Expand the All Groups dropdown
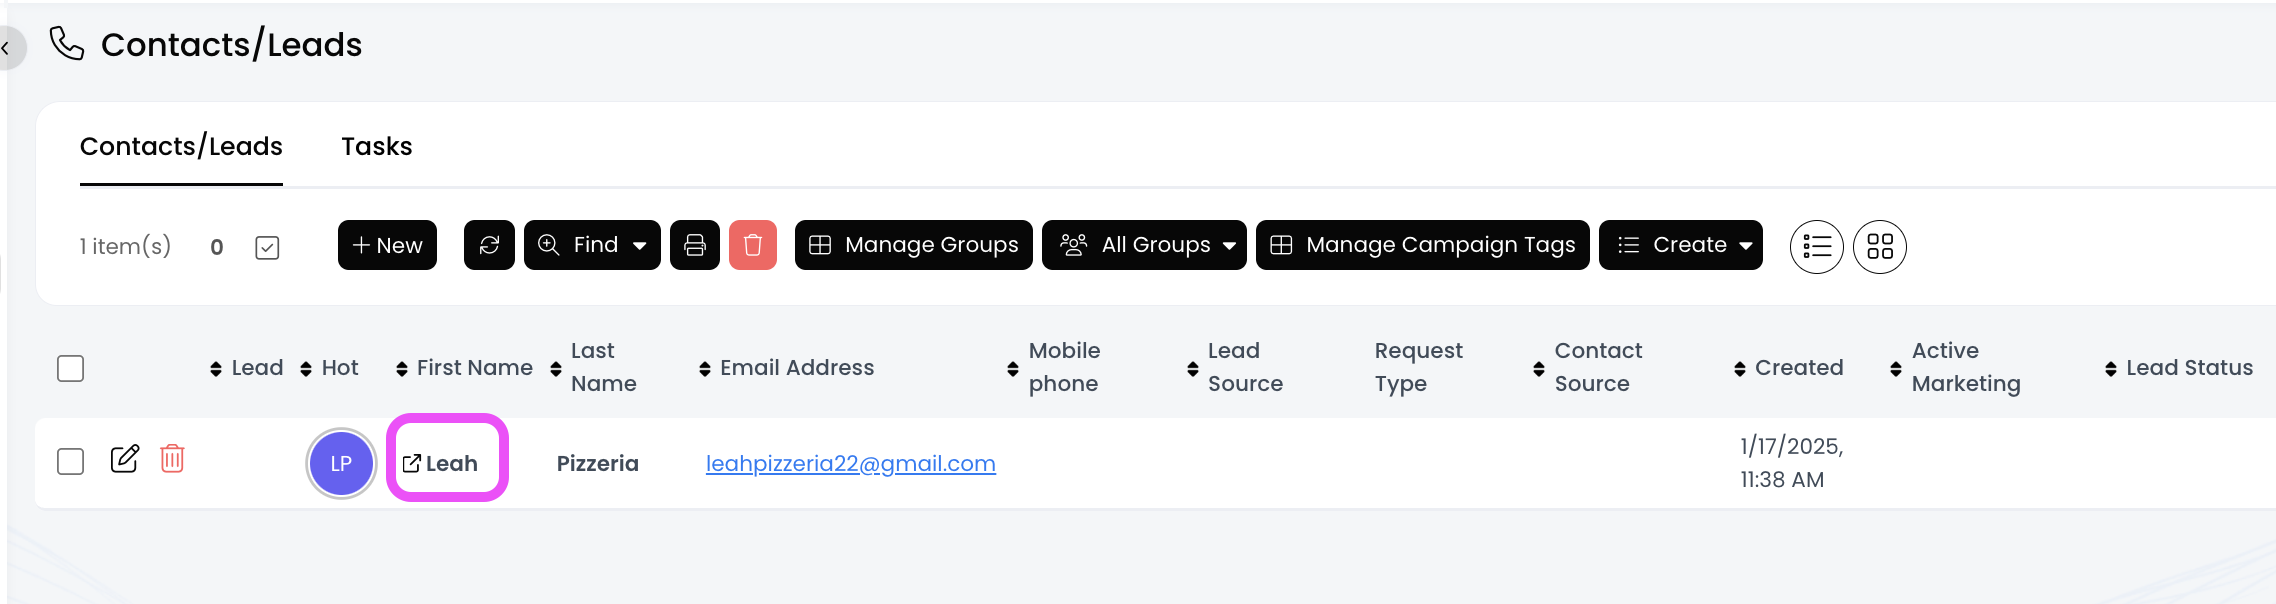The image size is (2276, 604). [1144, 246]
